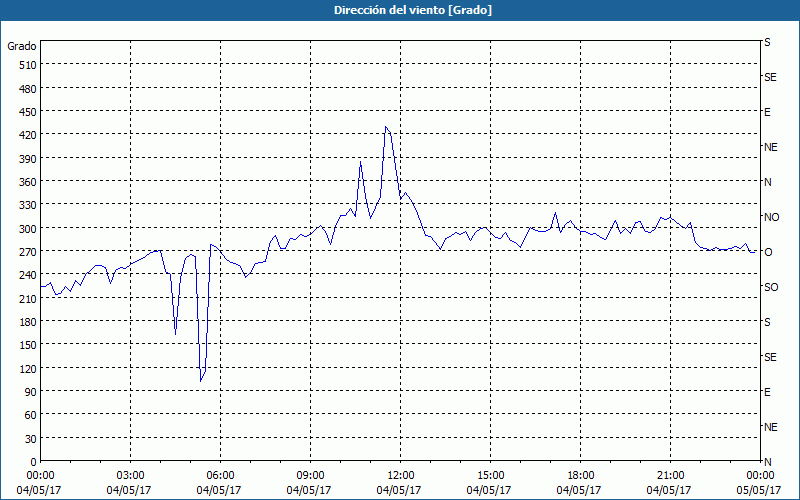Click the 90 y-axis value
Screen dimensions: 800x500
point(31,392)
